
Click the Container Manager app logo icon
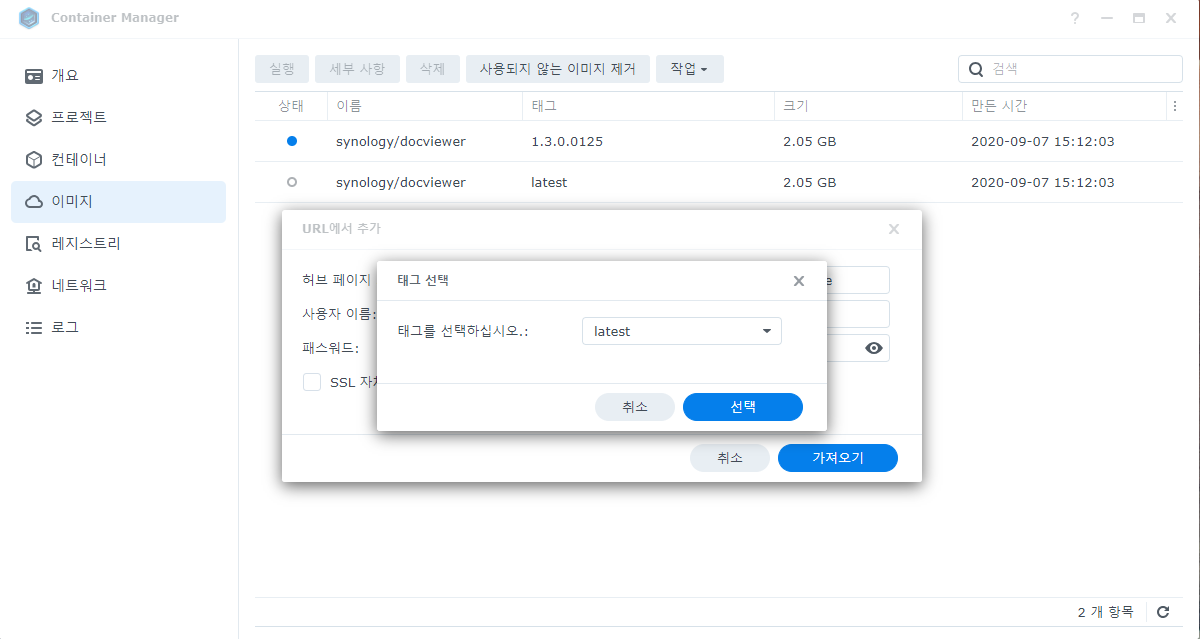click(29, 18)
